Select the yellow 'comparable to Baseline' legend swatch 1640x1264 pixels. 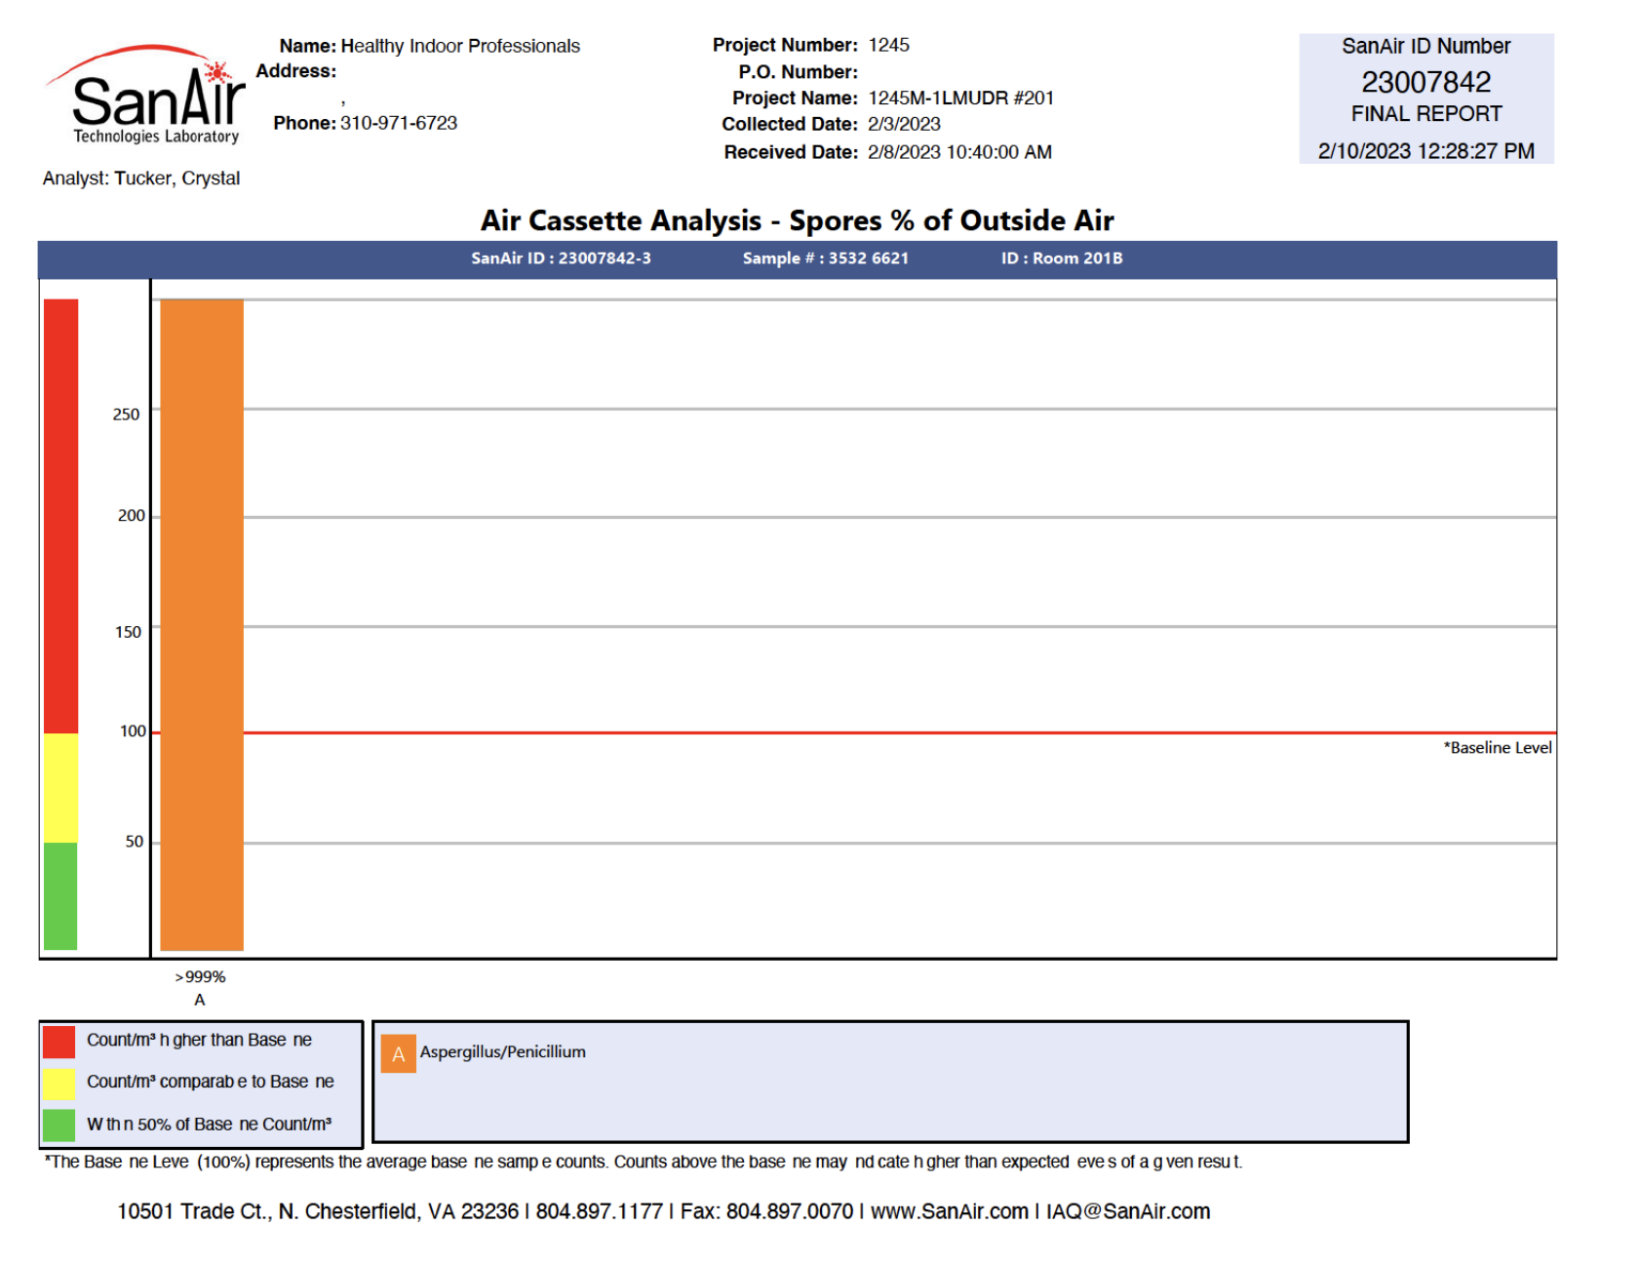click(x=59, y=1082)
